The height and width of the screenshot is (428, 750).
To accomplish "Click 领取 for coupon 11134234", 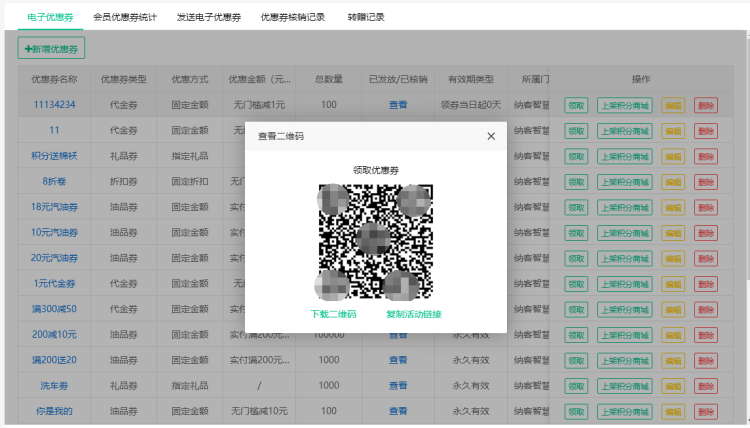I will [576, 105].
